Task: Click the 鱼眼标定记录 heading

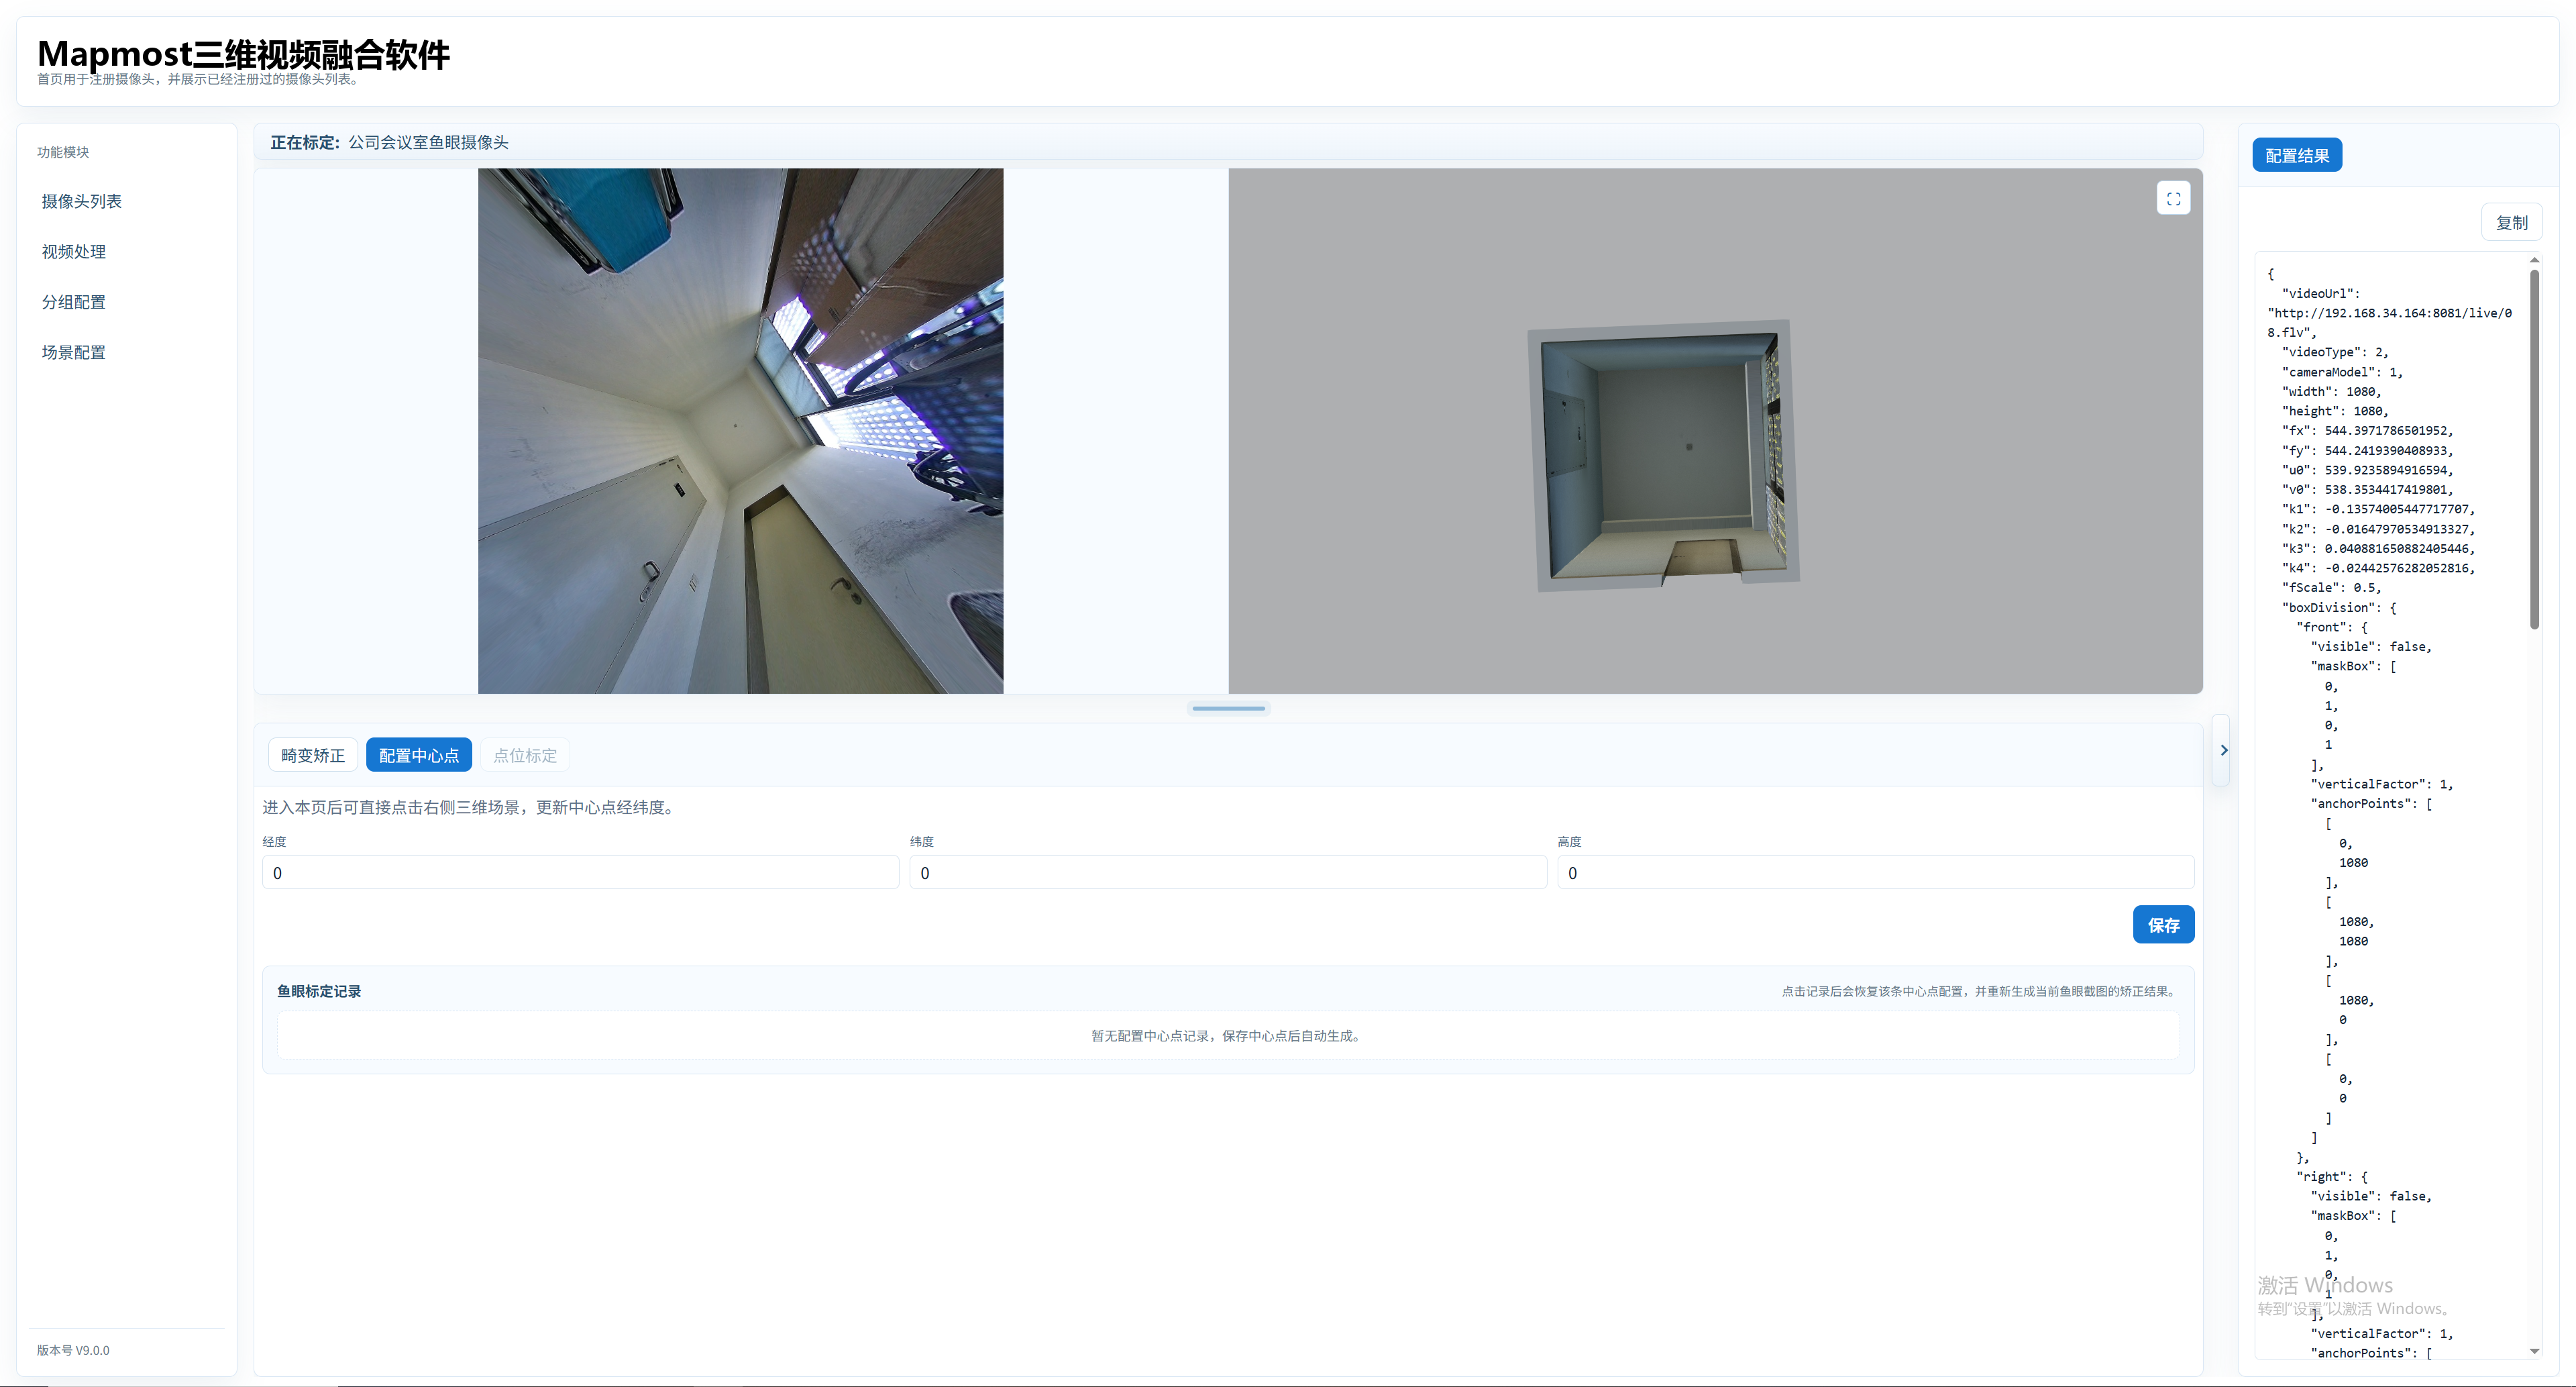Action: pos(319,991)
